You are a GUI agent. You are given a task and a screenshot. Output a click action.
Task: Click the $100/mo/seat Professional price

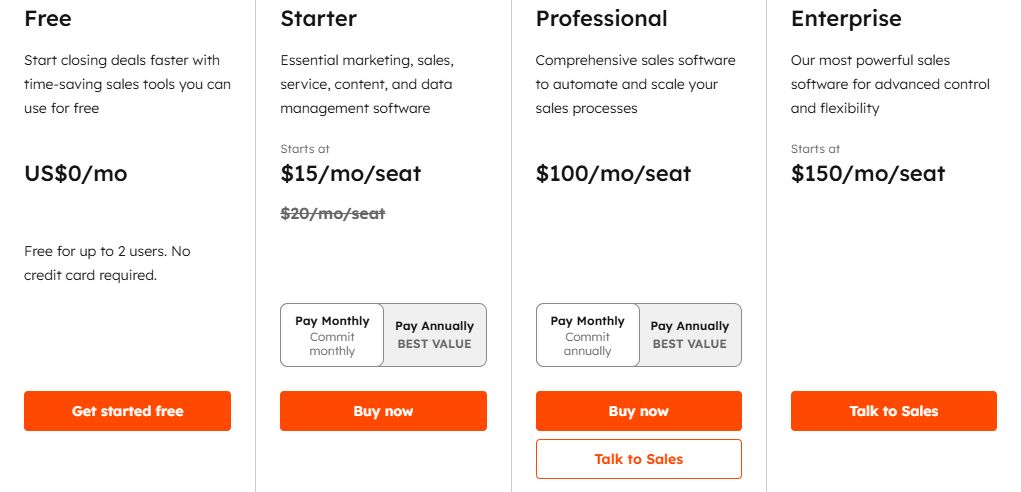pyautogui.click(x=613, y=173)
